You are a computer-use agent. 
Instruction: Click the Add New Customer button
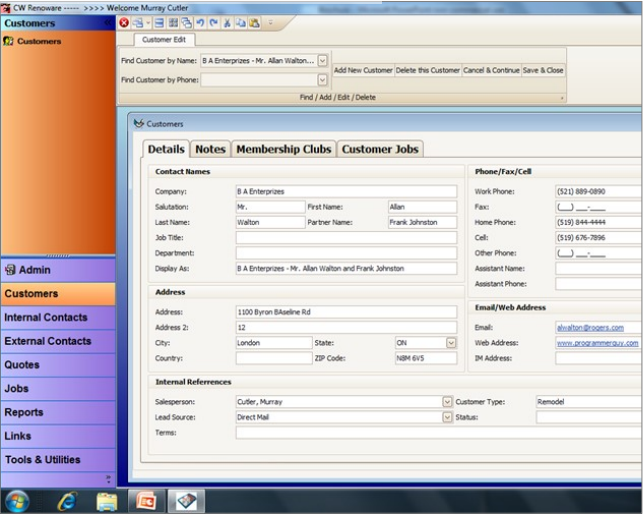(363, 71)
